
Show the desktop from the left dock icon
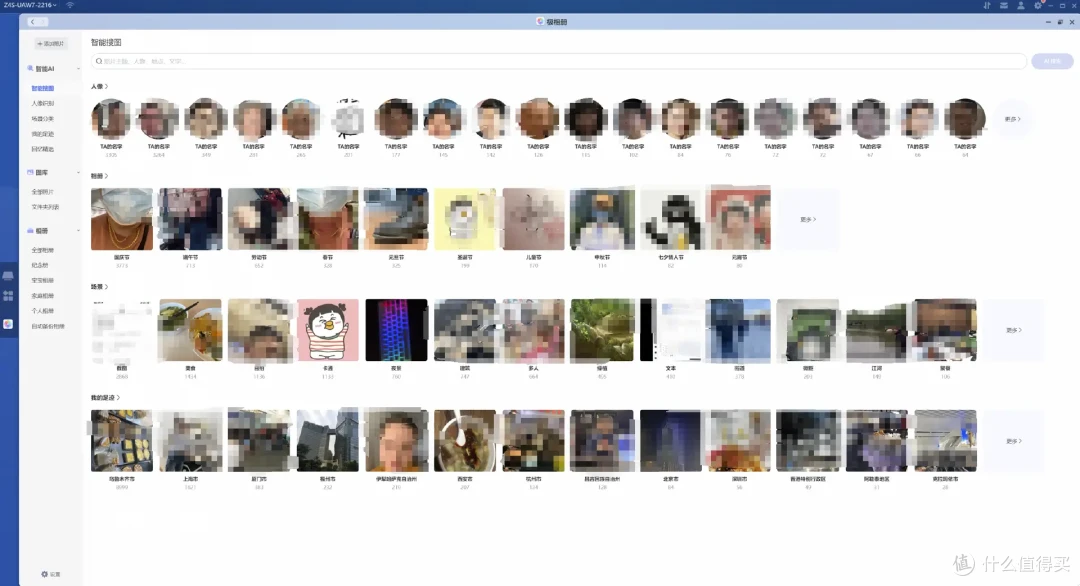[x=8, y=275]
